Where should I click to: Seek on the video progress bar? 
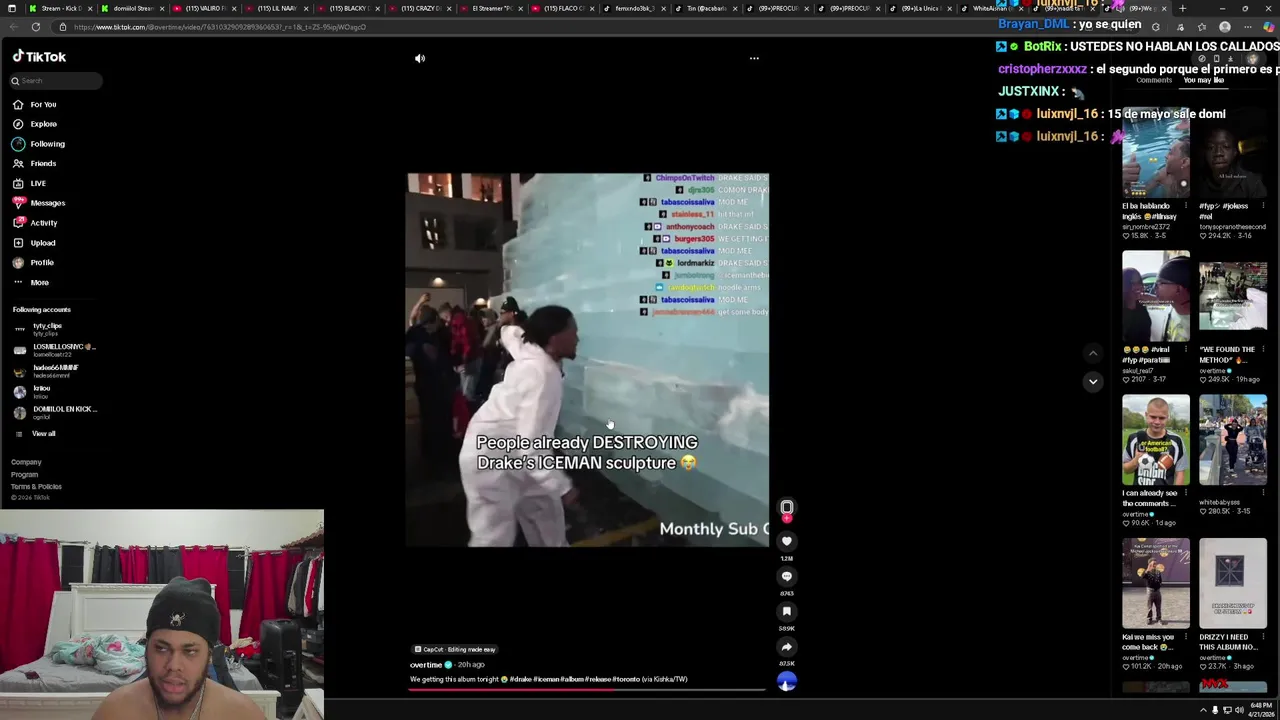point(588,689)
